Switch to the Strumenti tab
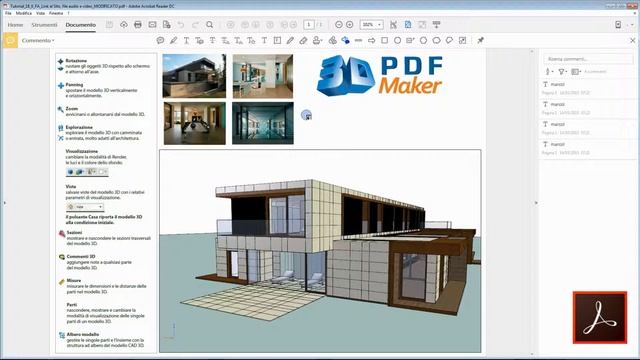Screen dimensions: 640x360 [x=44, y=25]
